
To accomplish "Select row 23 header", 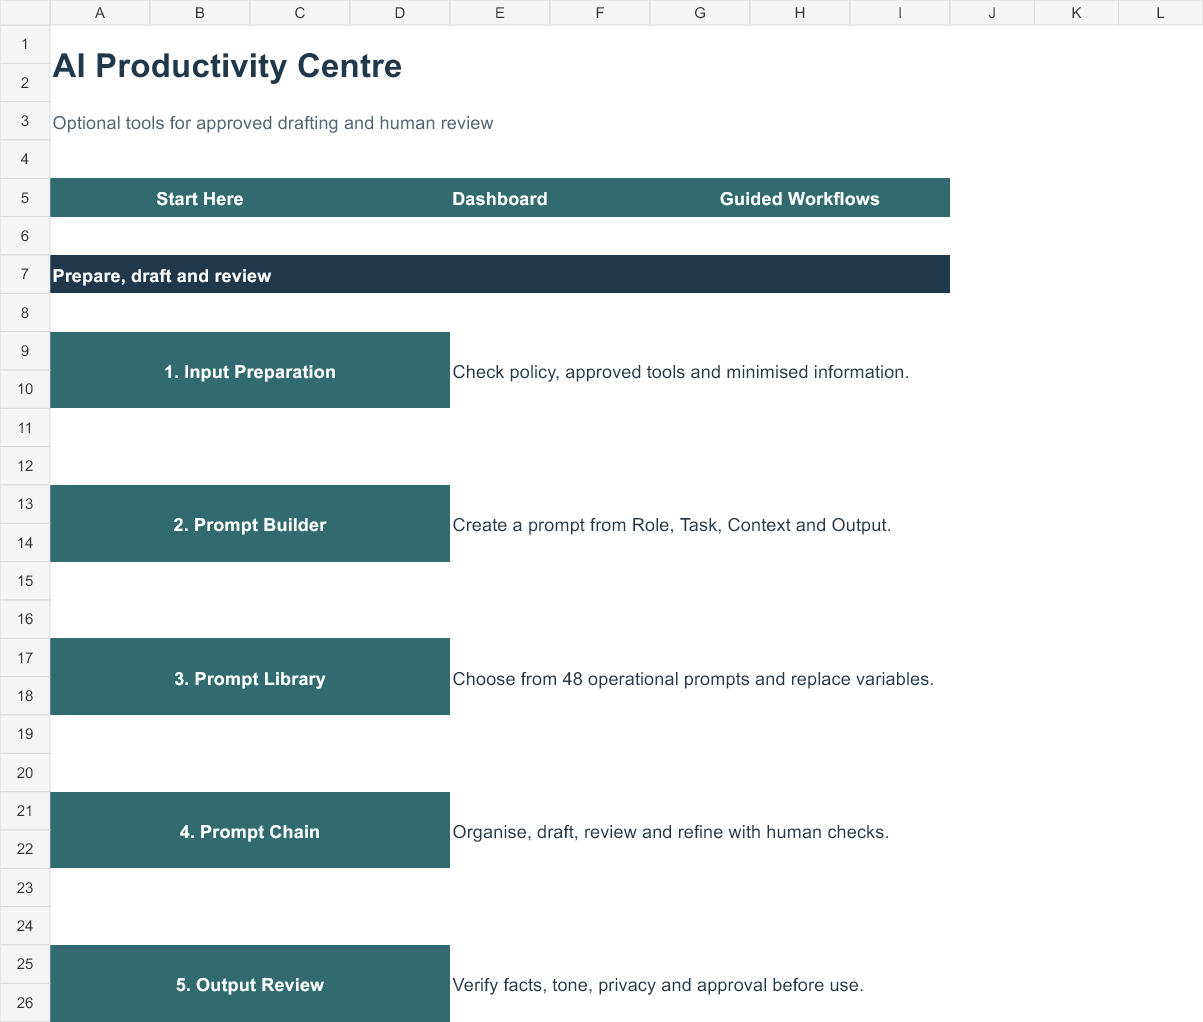I will point(25,888).
